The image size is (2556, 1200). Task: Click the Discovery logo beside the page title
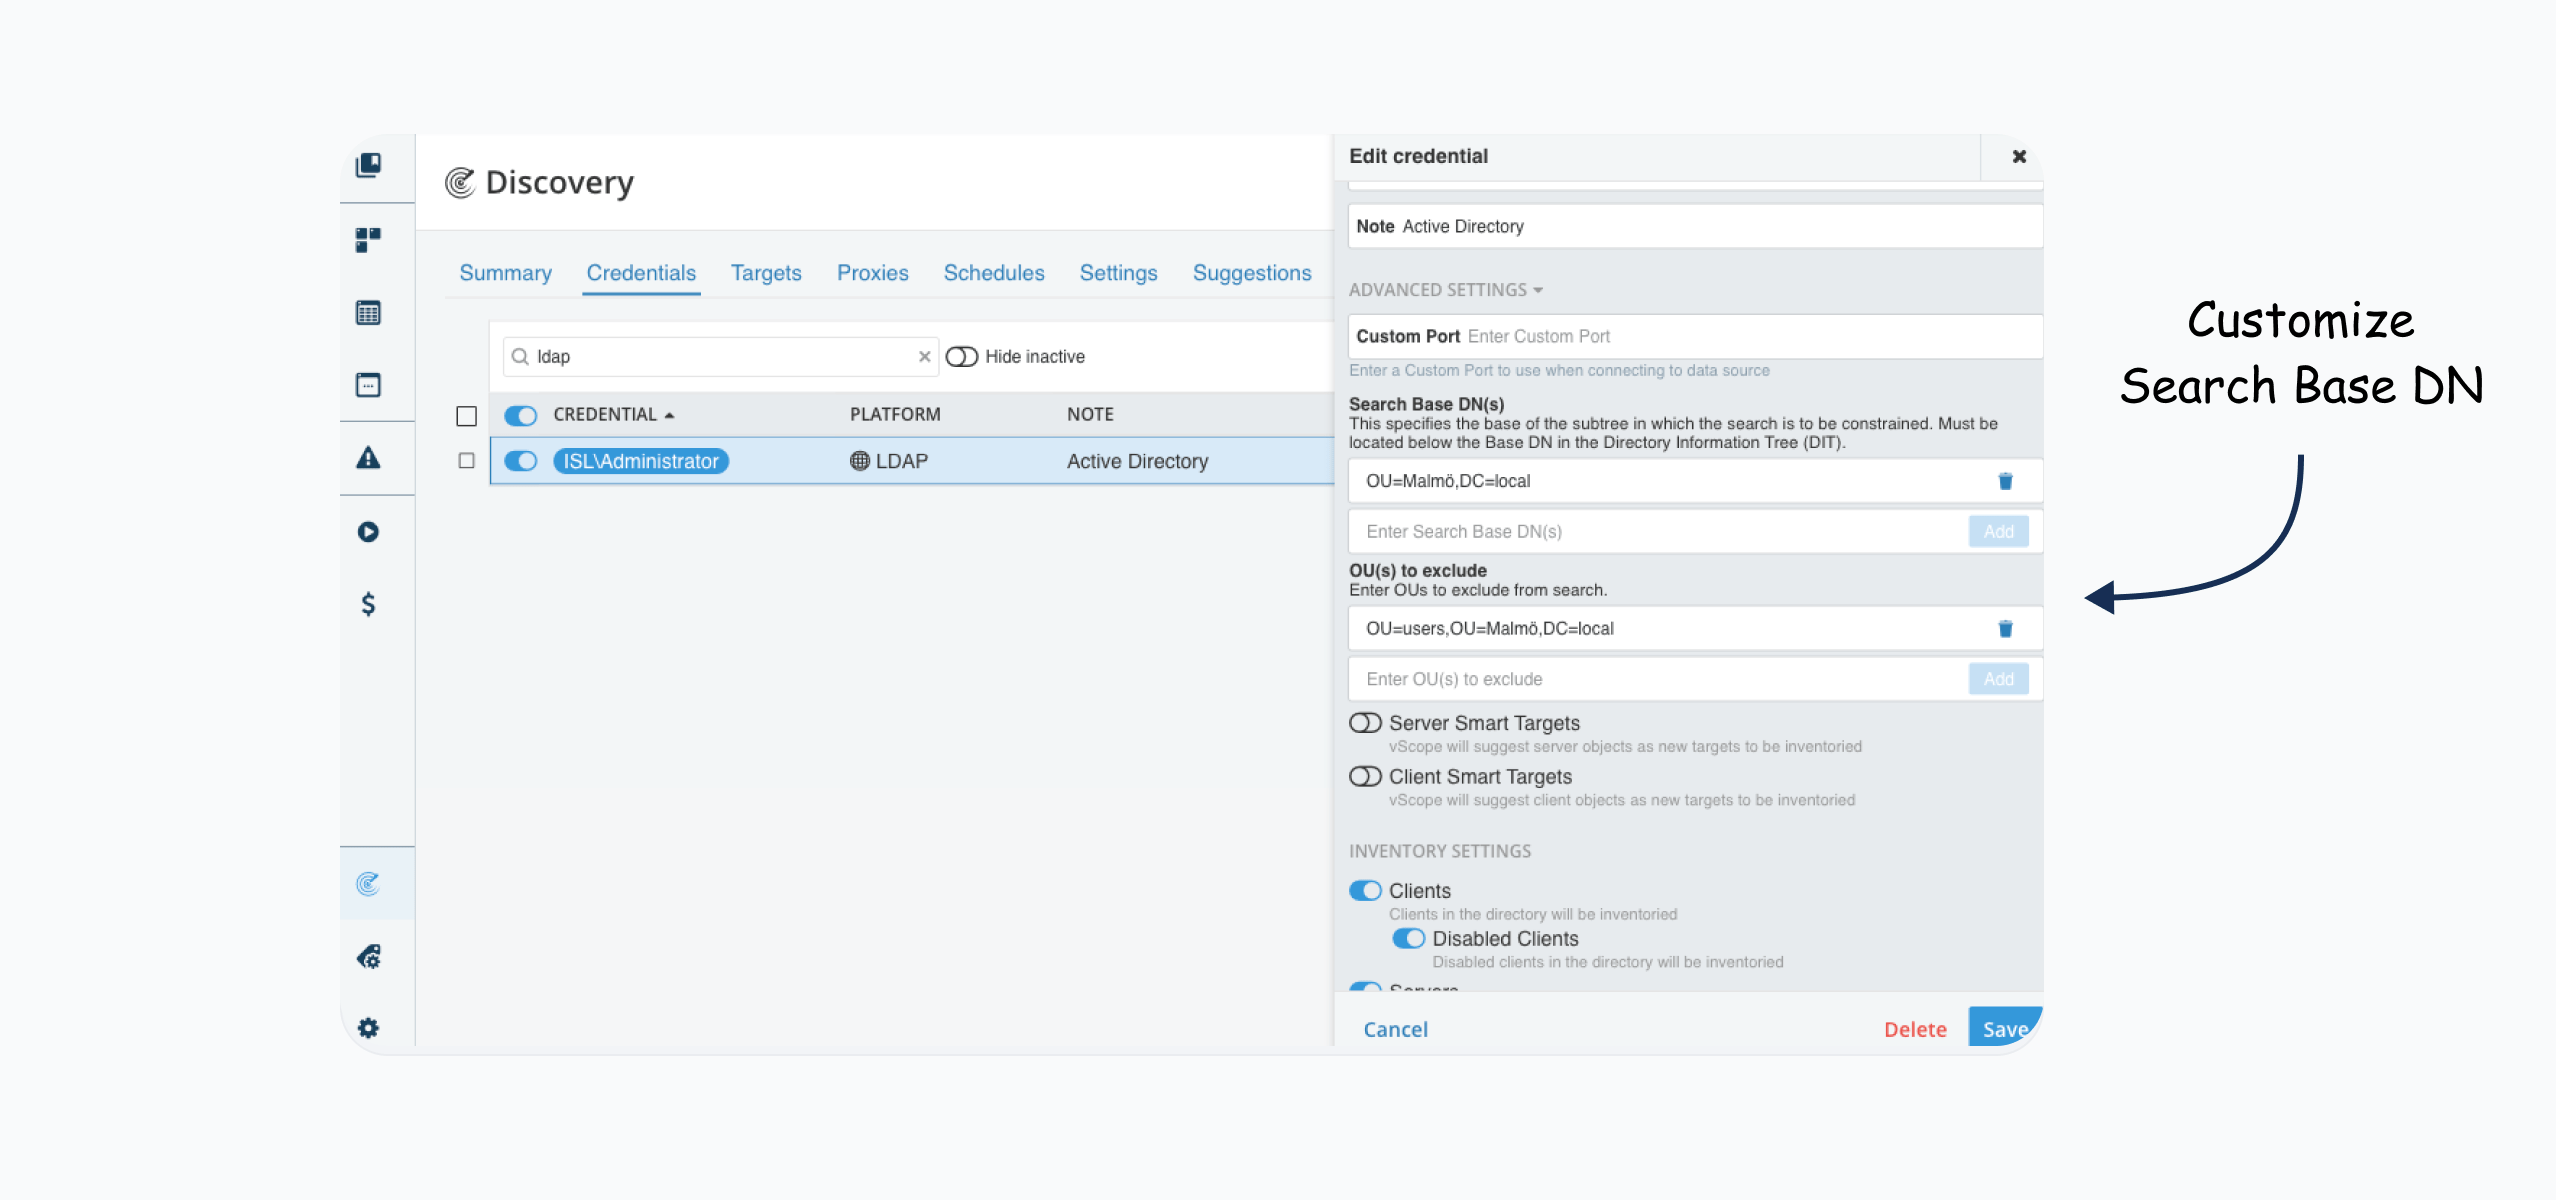(459, 182)
